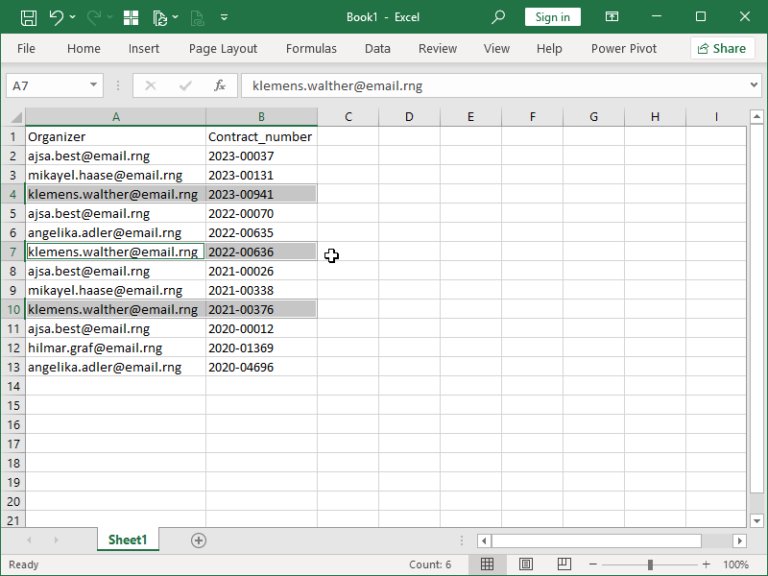The width and height of the screenshot is (768, 576).
Task: Switch to the Data tab
Action: (377, 48)
